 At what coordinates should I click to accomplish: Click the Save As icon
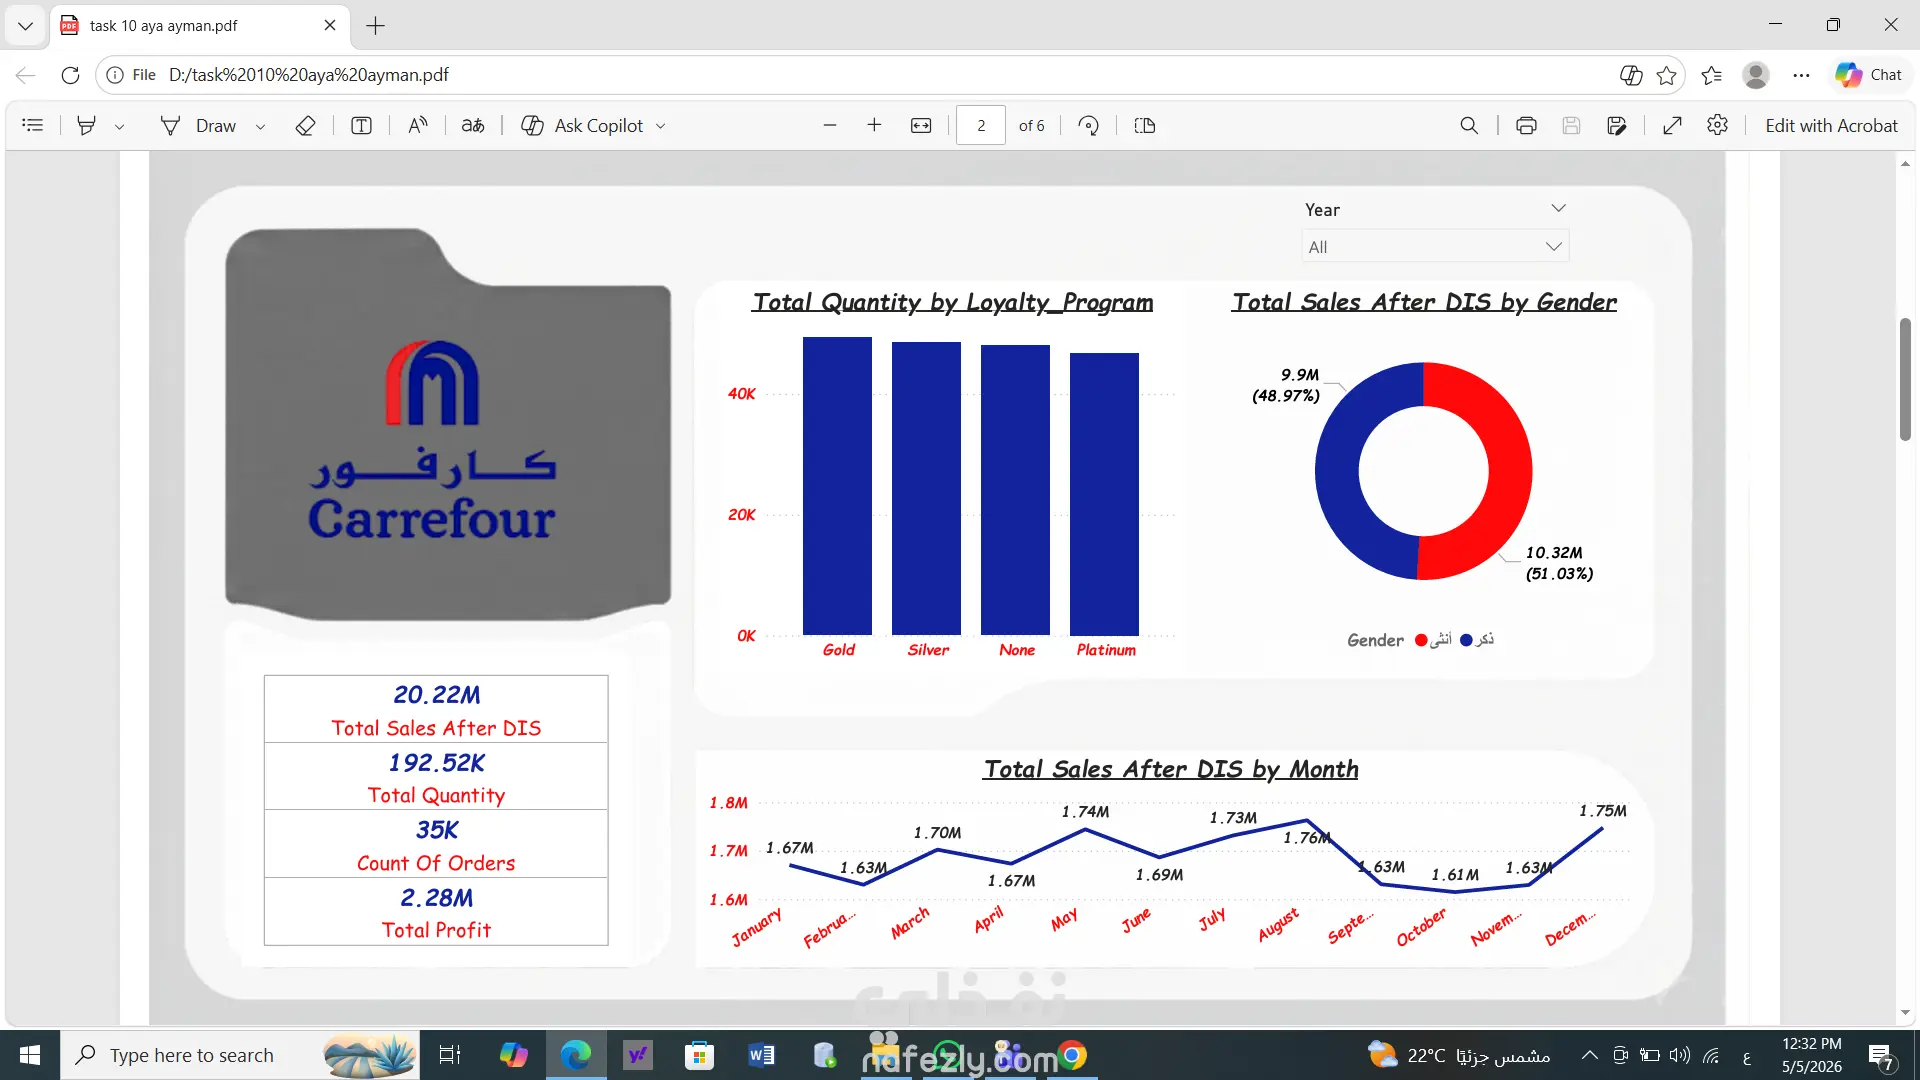(x=1617, y=125)
